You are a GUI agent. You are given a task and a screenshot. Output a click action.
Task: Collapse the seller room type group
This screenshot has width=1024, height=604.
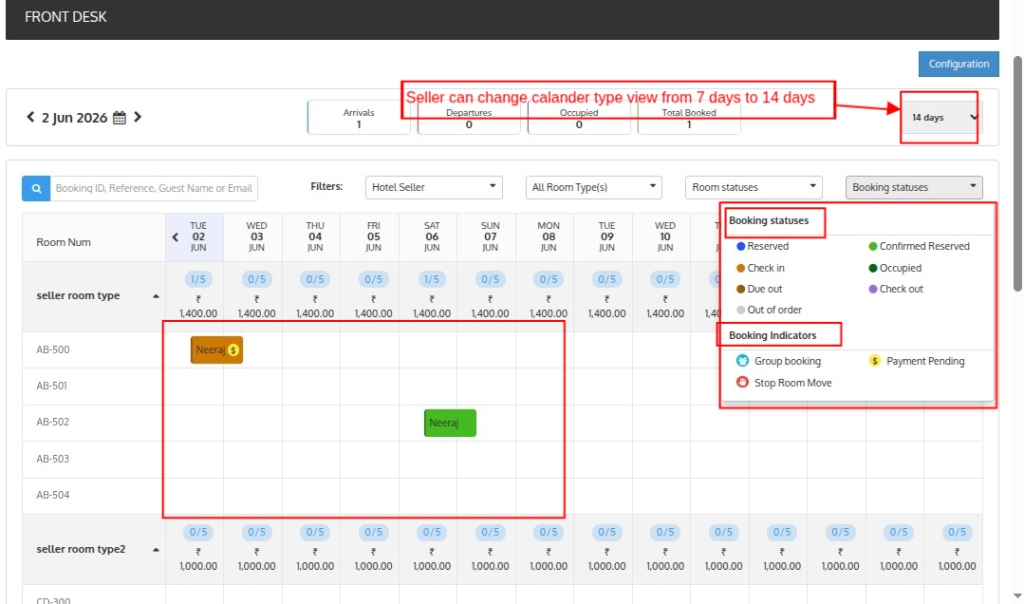coord(155,296)
